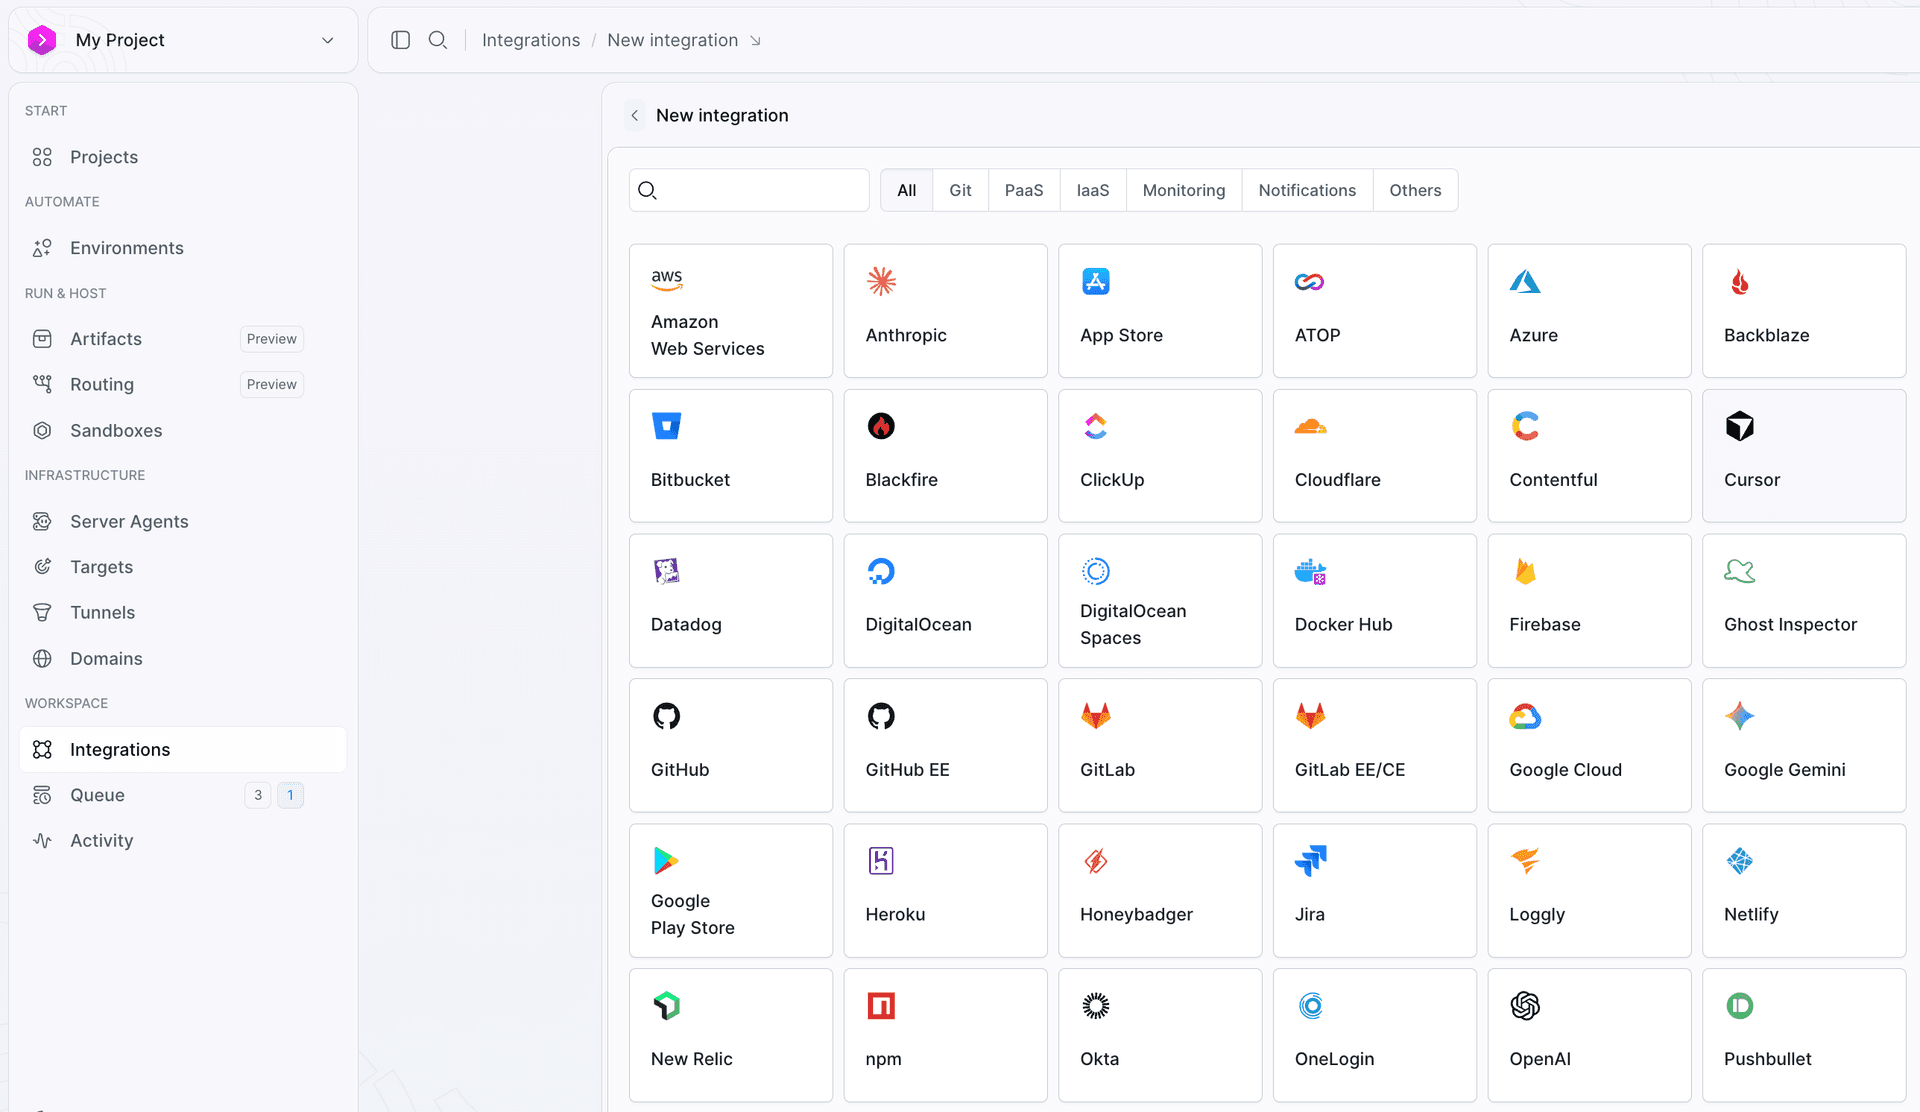Click the Artifacts sidebar icon
This screenshot has width=1920, height=1112.
pyautogui.click(x=42, y=339)
